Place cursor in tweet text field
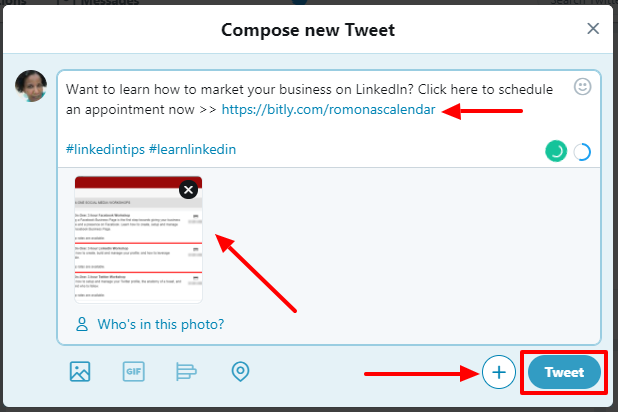 (329, 119)
